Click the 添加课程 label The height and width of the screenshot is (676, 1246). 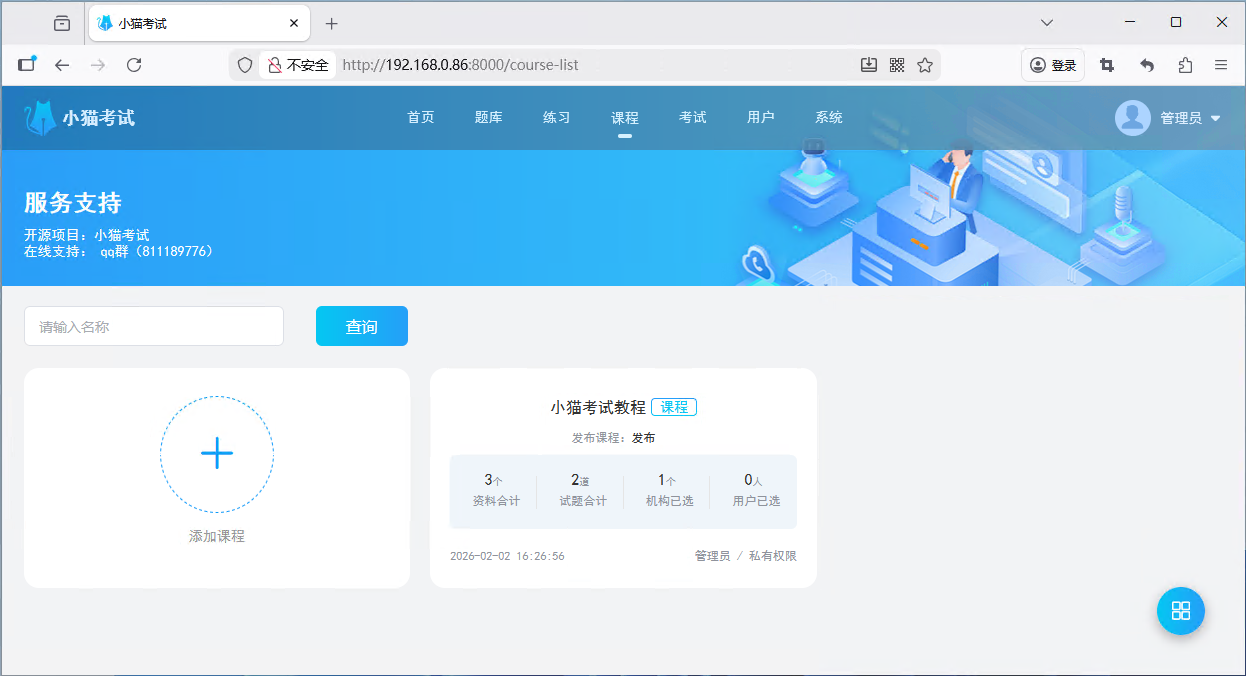pos(217,536)
